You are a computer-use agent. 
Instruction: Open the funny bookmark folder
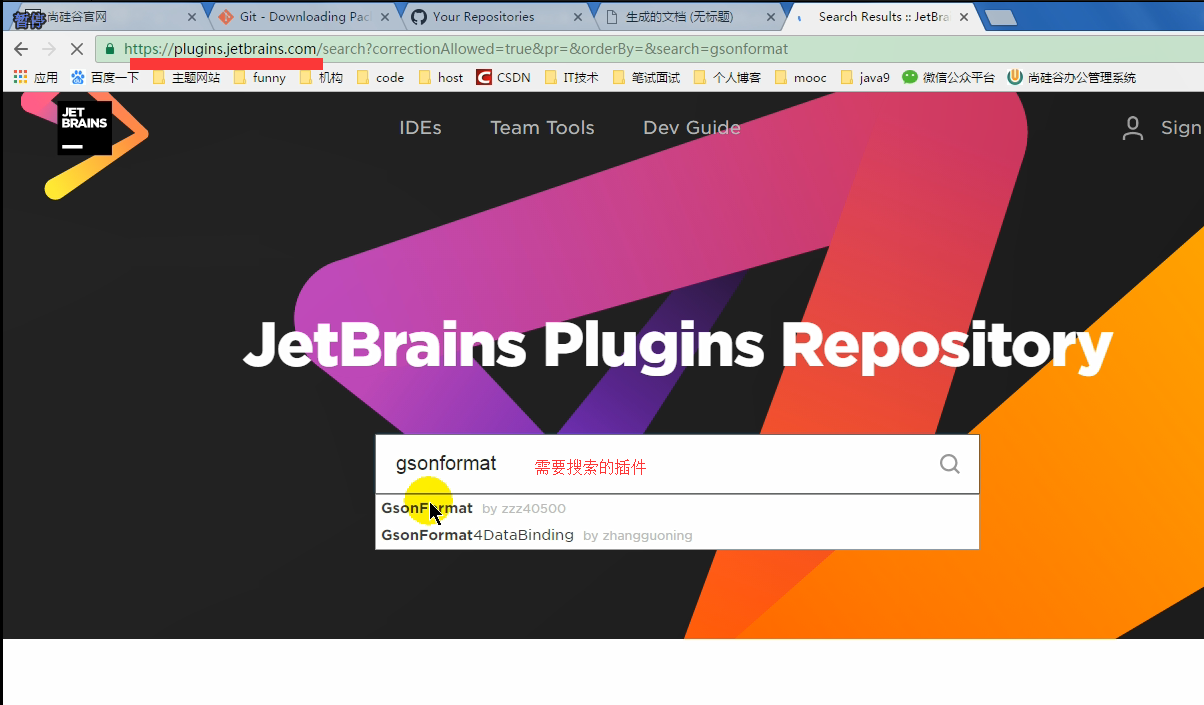pyautogui.click(x=260, y=77)
